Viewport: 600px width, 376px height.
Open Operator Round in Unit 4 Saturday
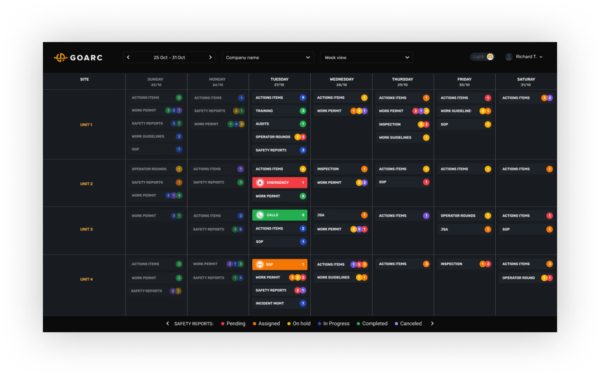pos(527,278)
